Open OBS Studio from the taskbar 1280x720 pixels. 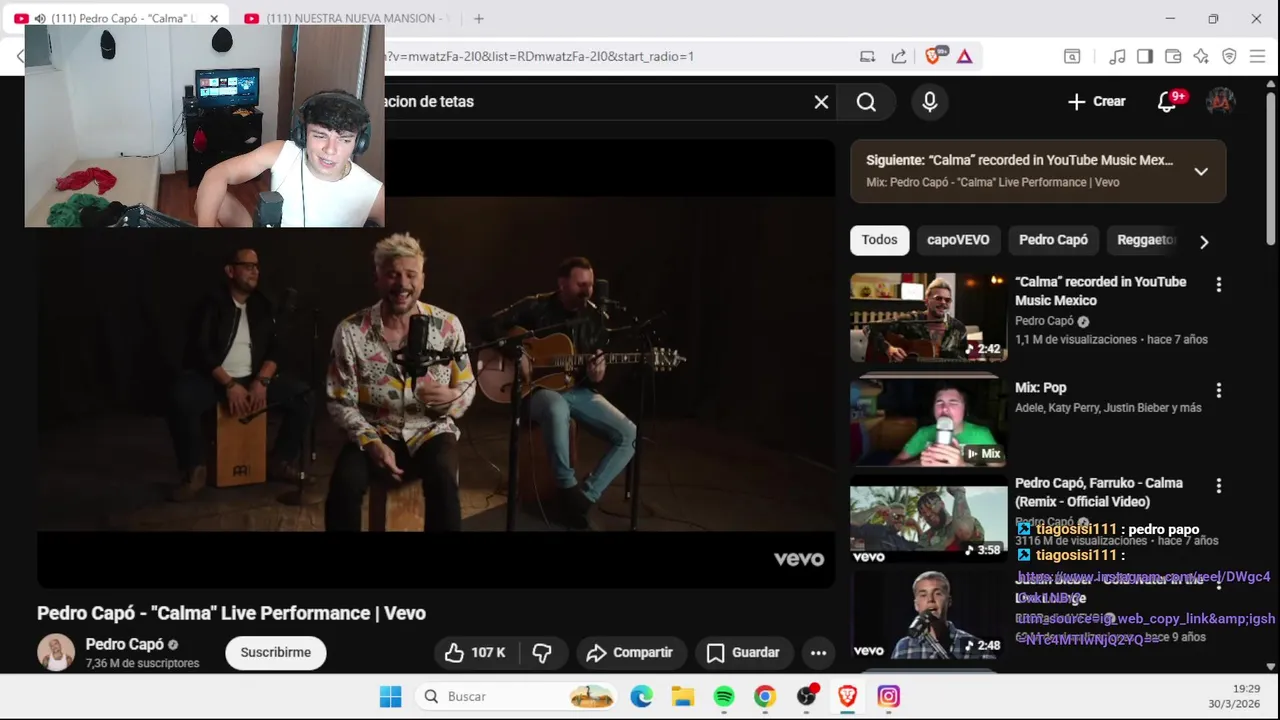806,696
